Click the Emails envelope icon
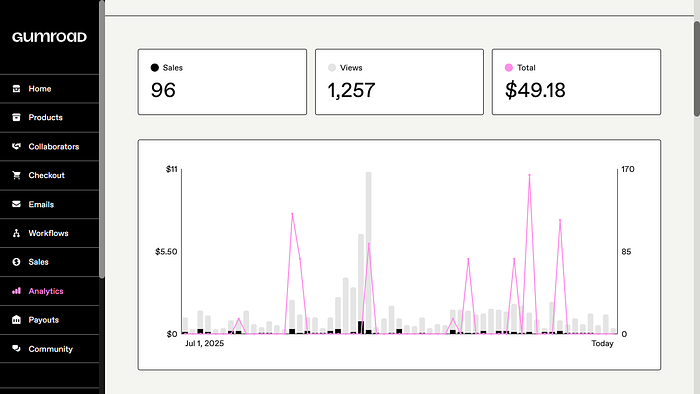700x394 pixels. (17, 204)
